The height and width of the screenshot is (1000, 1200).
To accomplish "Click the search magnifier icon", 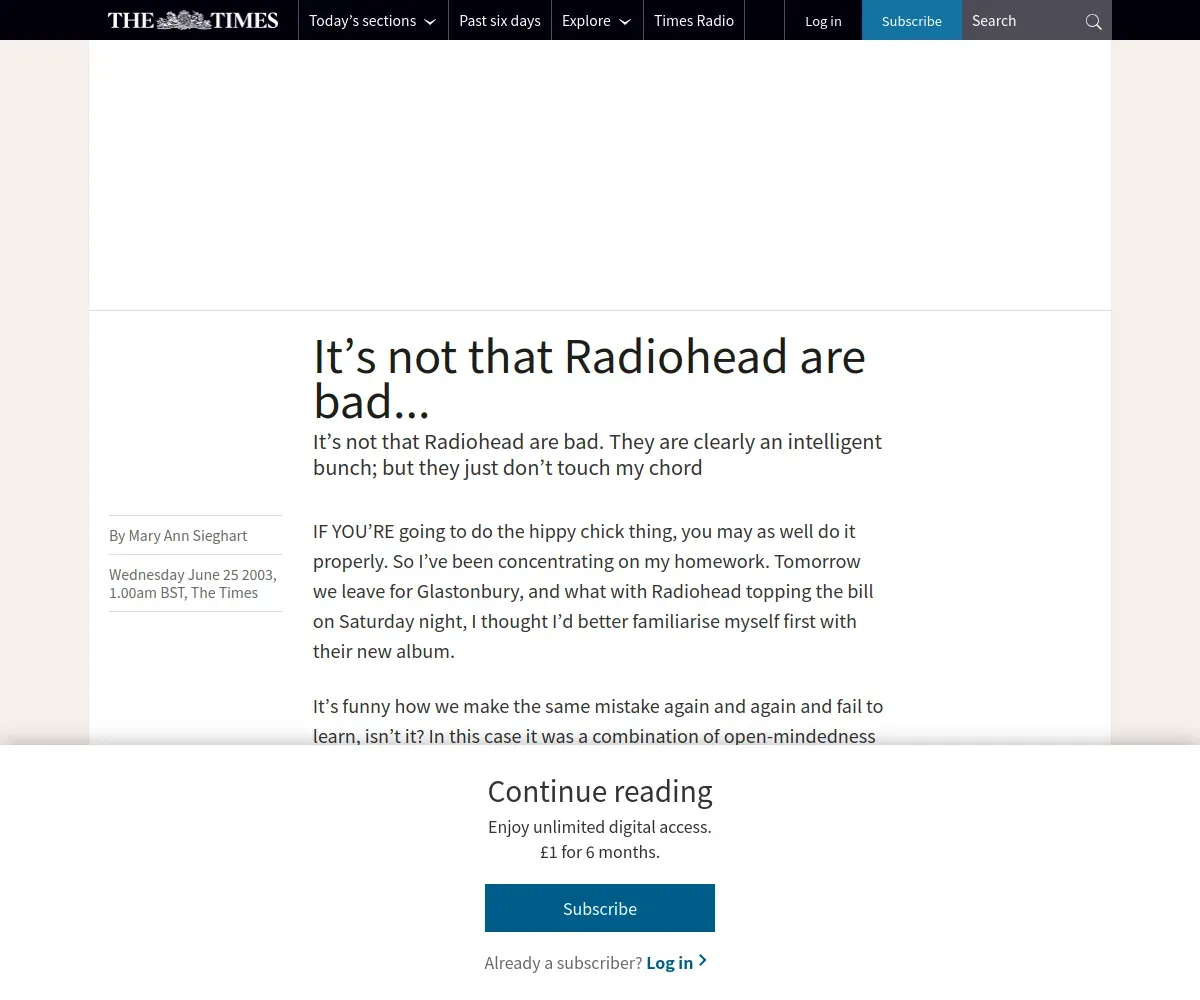I will point(1093,21).
